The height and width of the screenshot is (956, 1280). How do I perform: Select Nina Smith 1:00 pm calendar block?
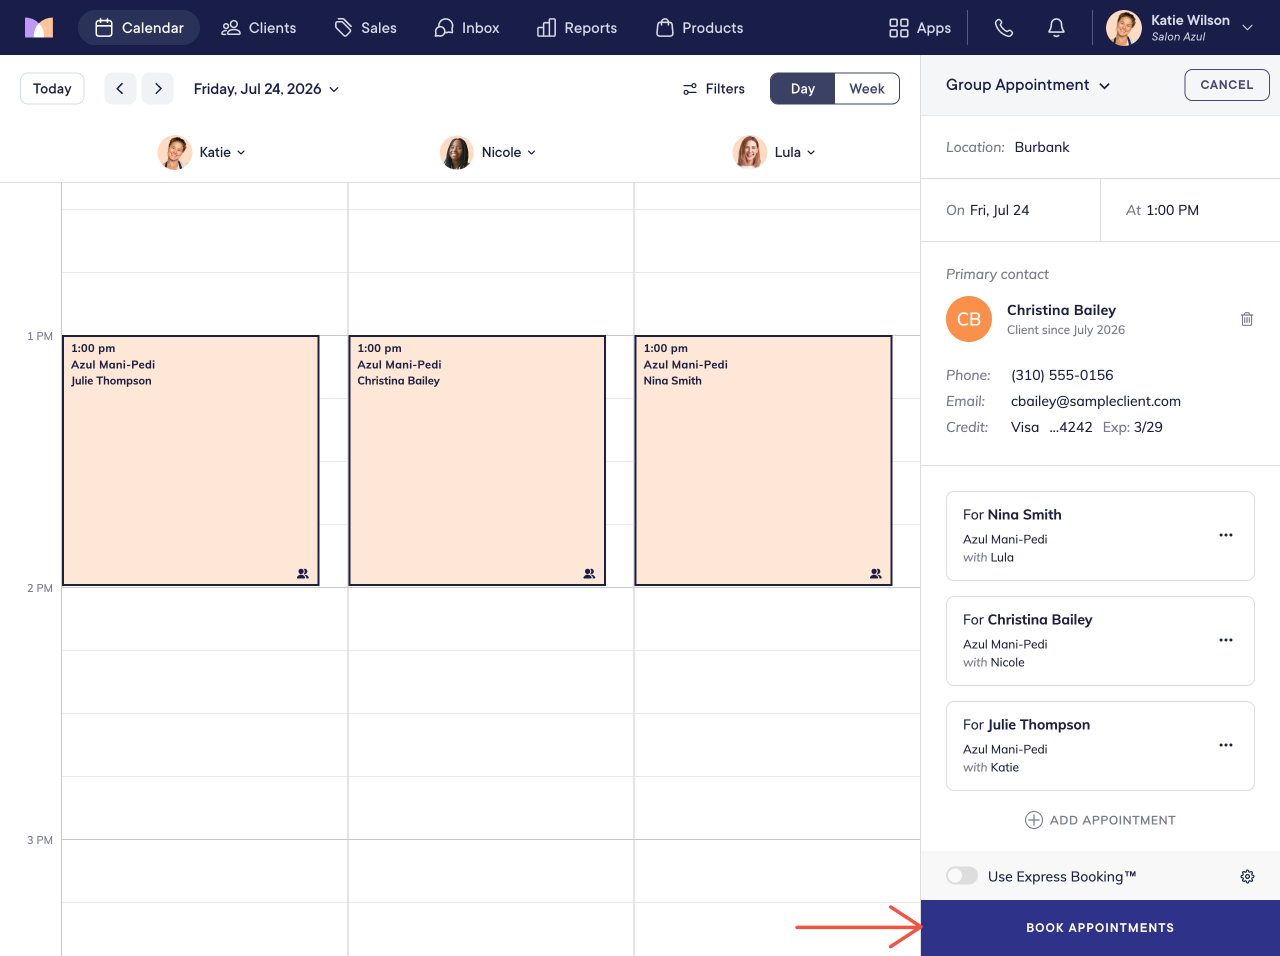(x=763, y=460)
